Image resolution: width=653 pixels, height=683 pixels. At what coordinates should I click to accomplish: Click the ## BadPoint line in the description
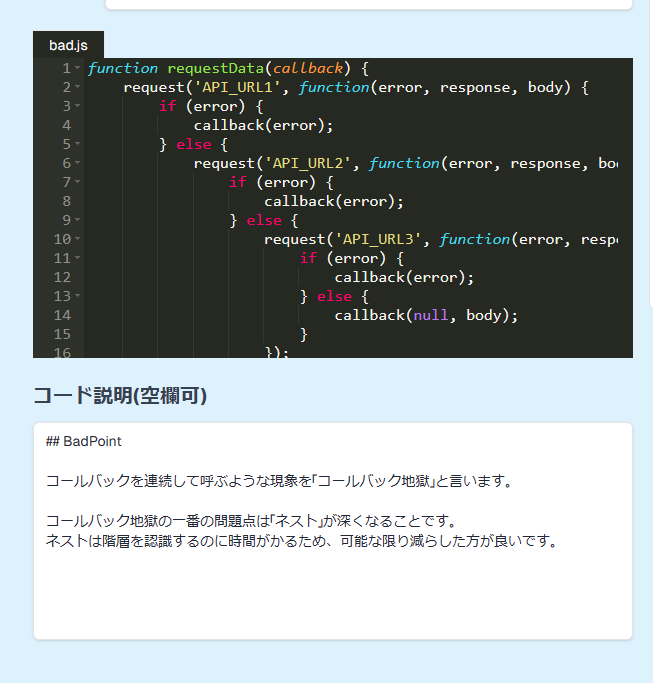coord(84,441)
